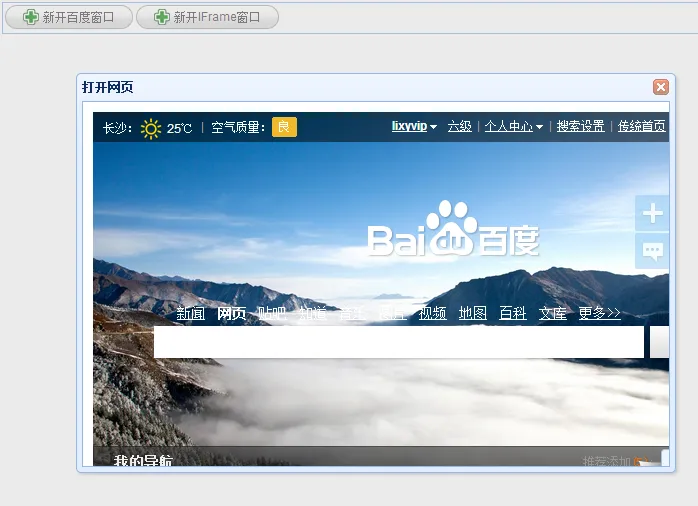Click the 新开IFrame窗口 button
The height and width of the screenshot is (506, 698).
[x=207, y=17]
